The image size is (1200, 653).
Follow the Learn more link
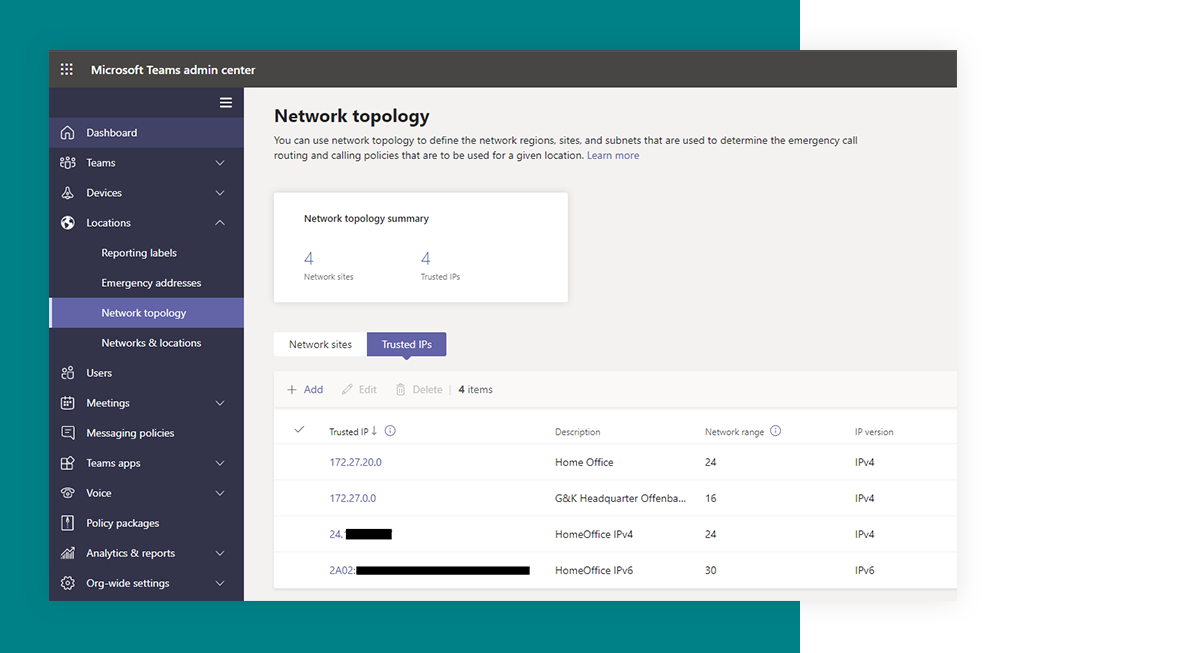(x=613, y=155)
